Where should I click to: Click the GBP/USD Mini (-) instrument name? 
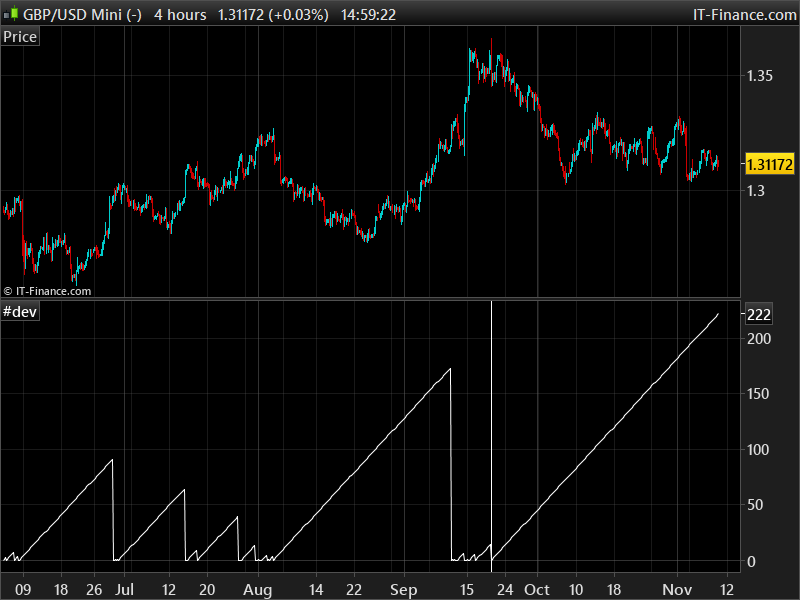point(82,14)
